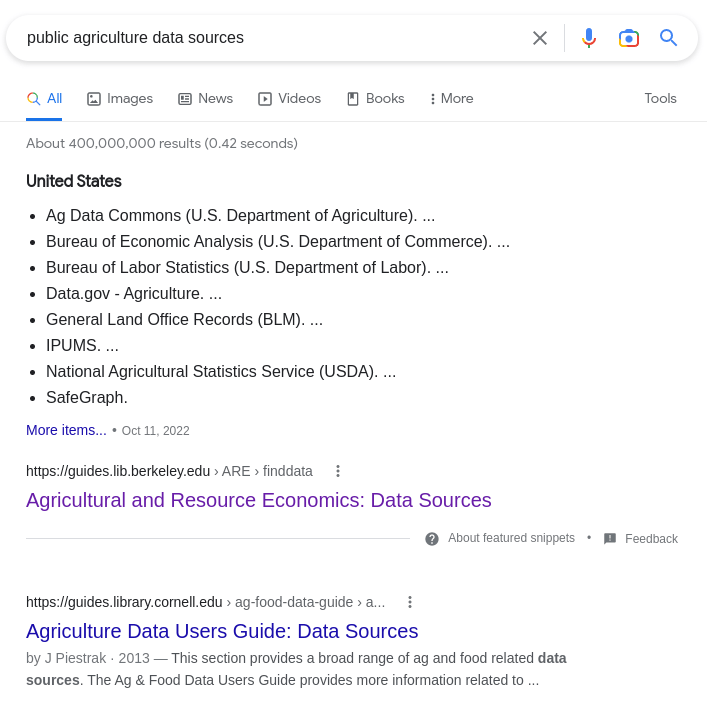The width and height of the screenshot is (707, 706).
Task: Open the Tools filter options
Action: coord(661,99)
